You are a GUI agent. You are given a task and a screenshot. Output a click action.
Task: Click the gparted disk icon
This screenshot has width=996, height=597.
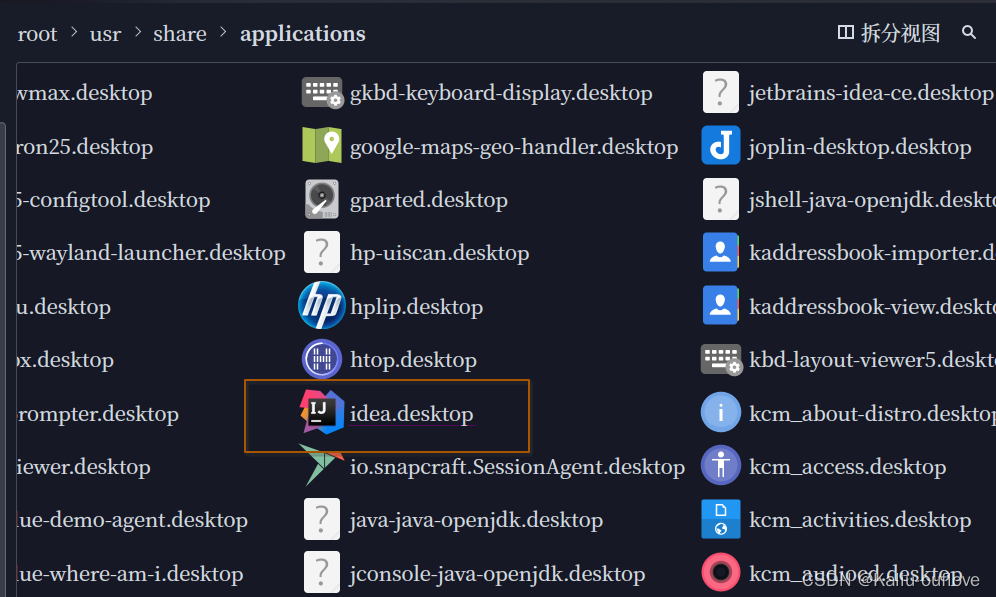(322, 200)
